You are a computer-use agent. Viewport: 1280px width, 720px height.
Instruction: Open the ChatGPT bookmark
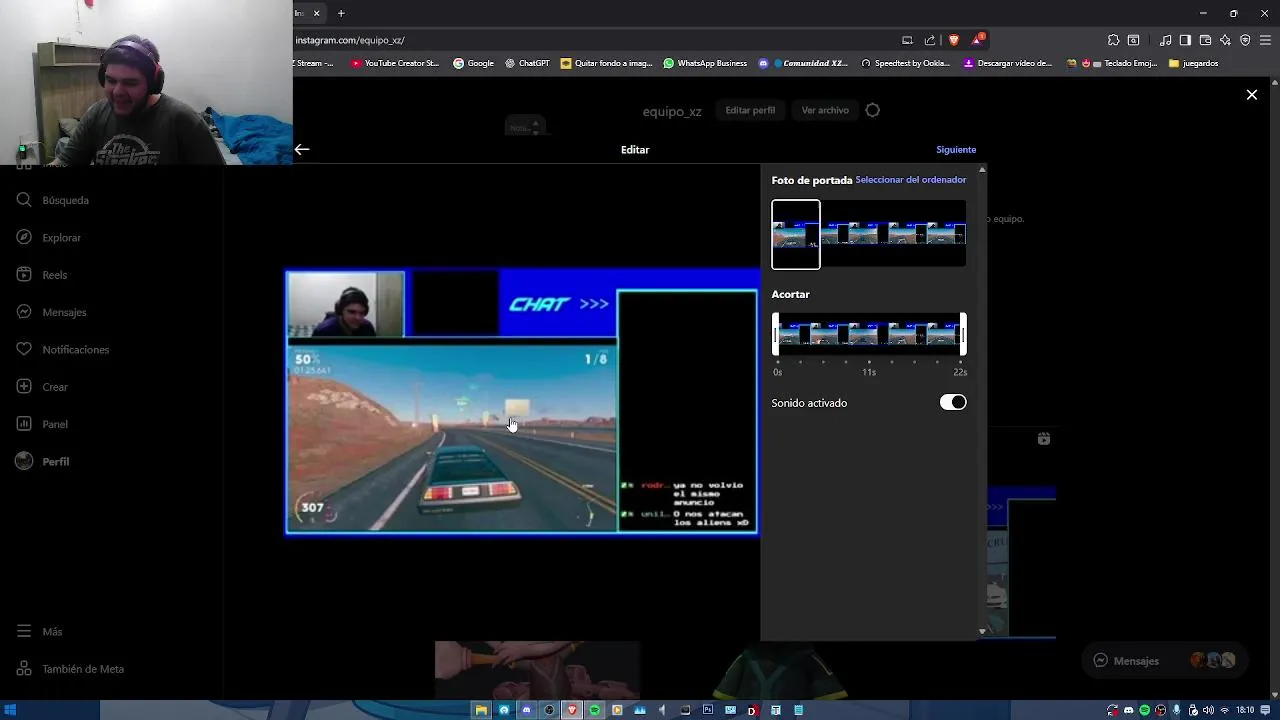click(x=527, y=63)
